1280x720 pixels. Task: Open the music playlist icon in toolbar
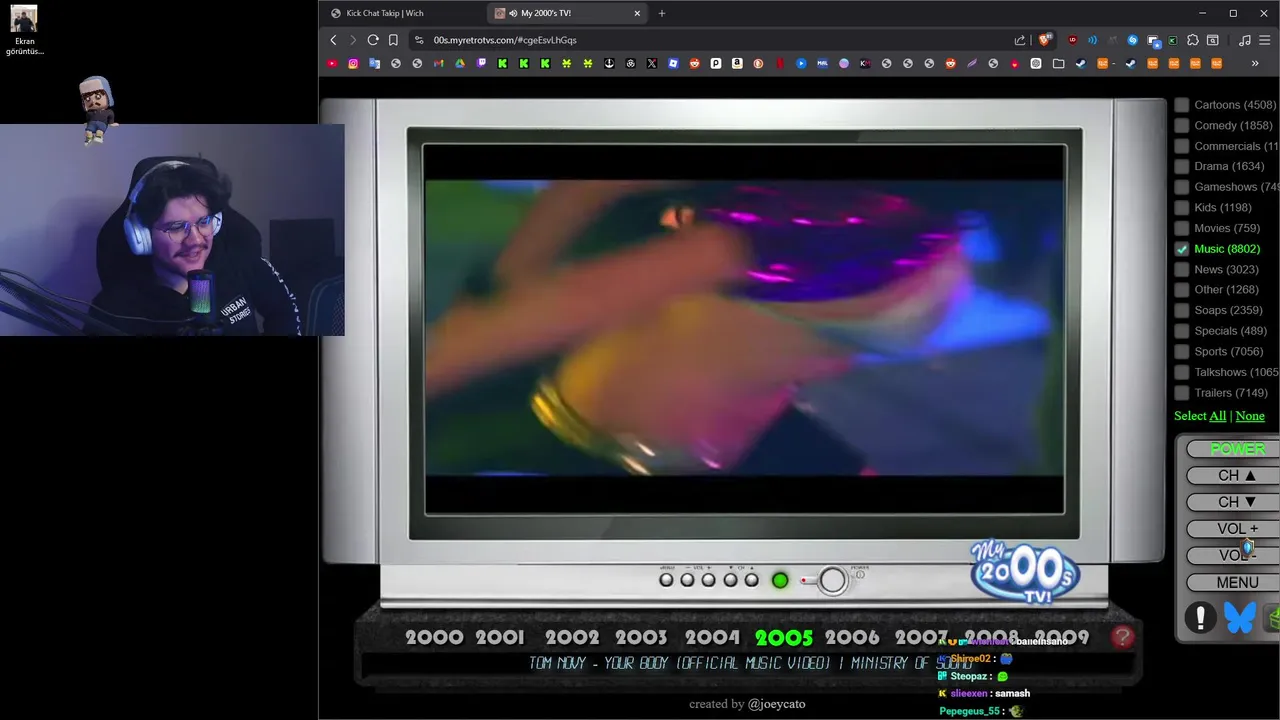tap(1244, 40)
